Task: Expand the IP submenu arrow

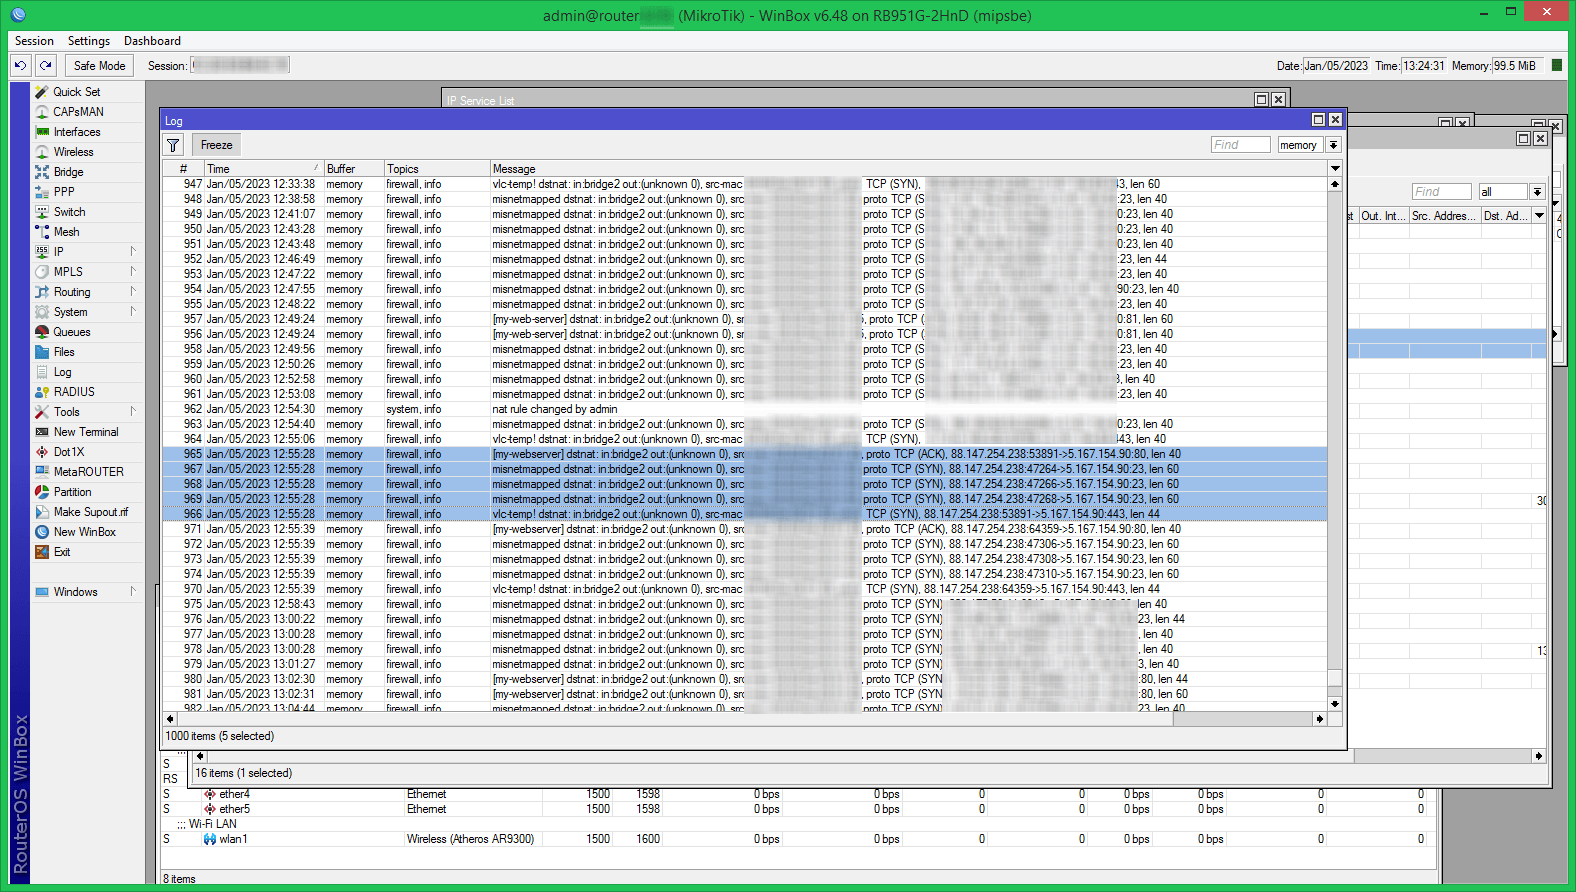Action: [133, 252]
